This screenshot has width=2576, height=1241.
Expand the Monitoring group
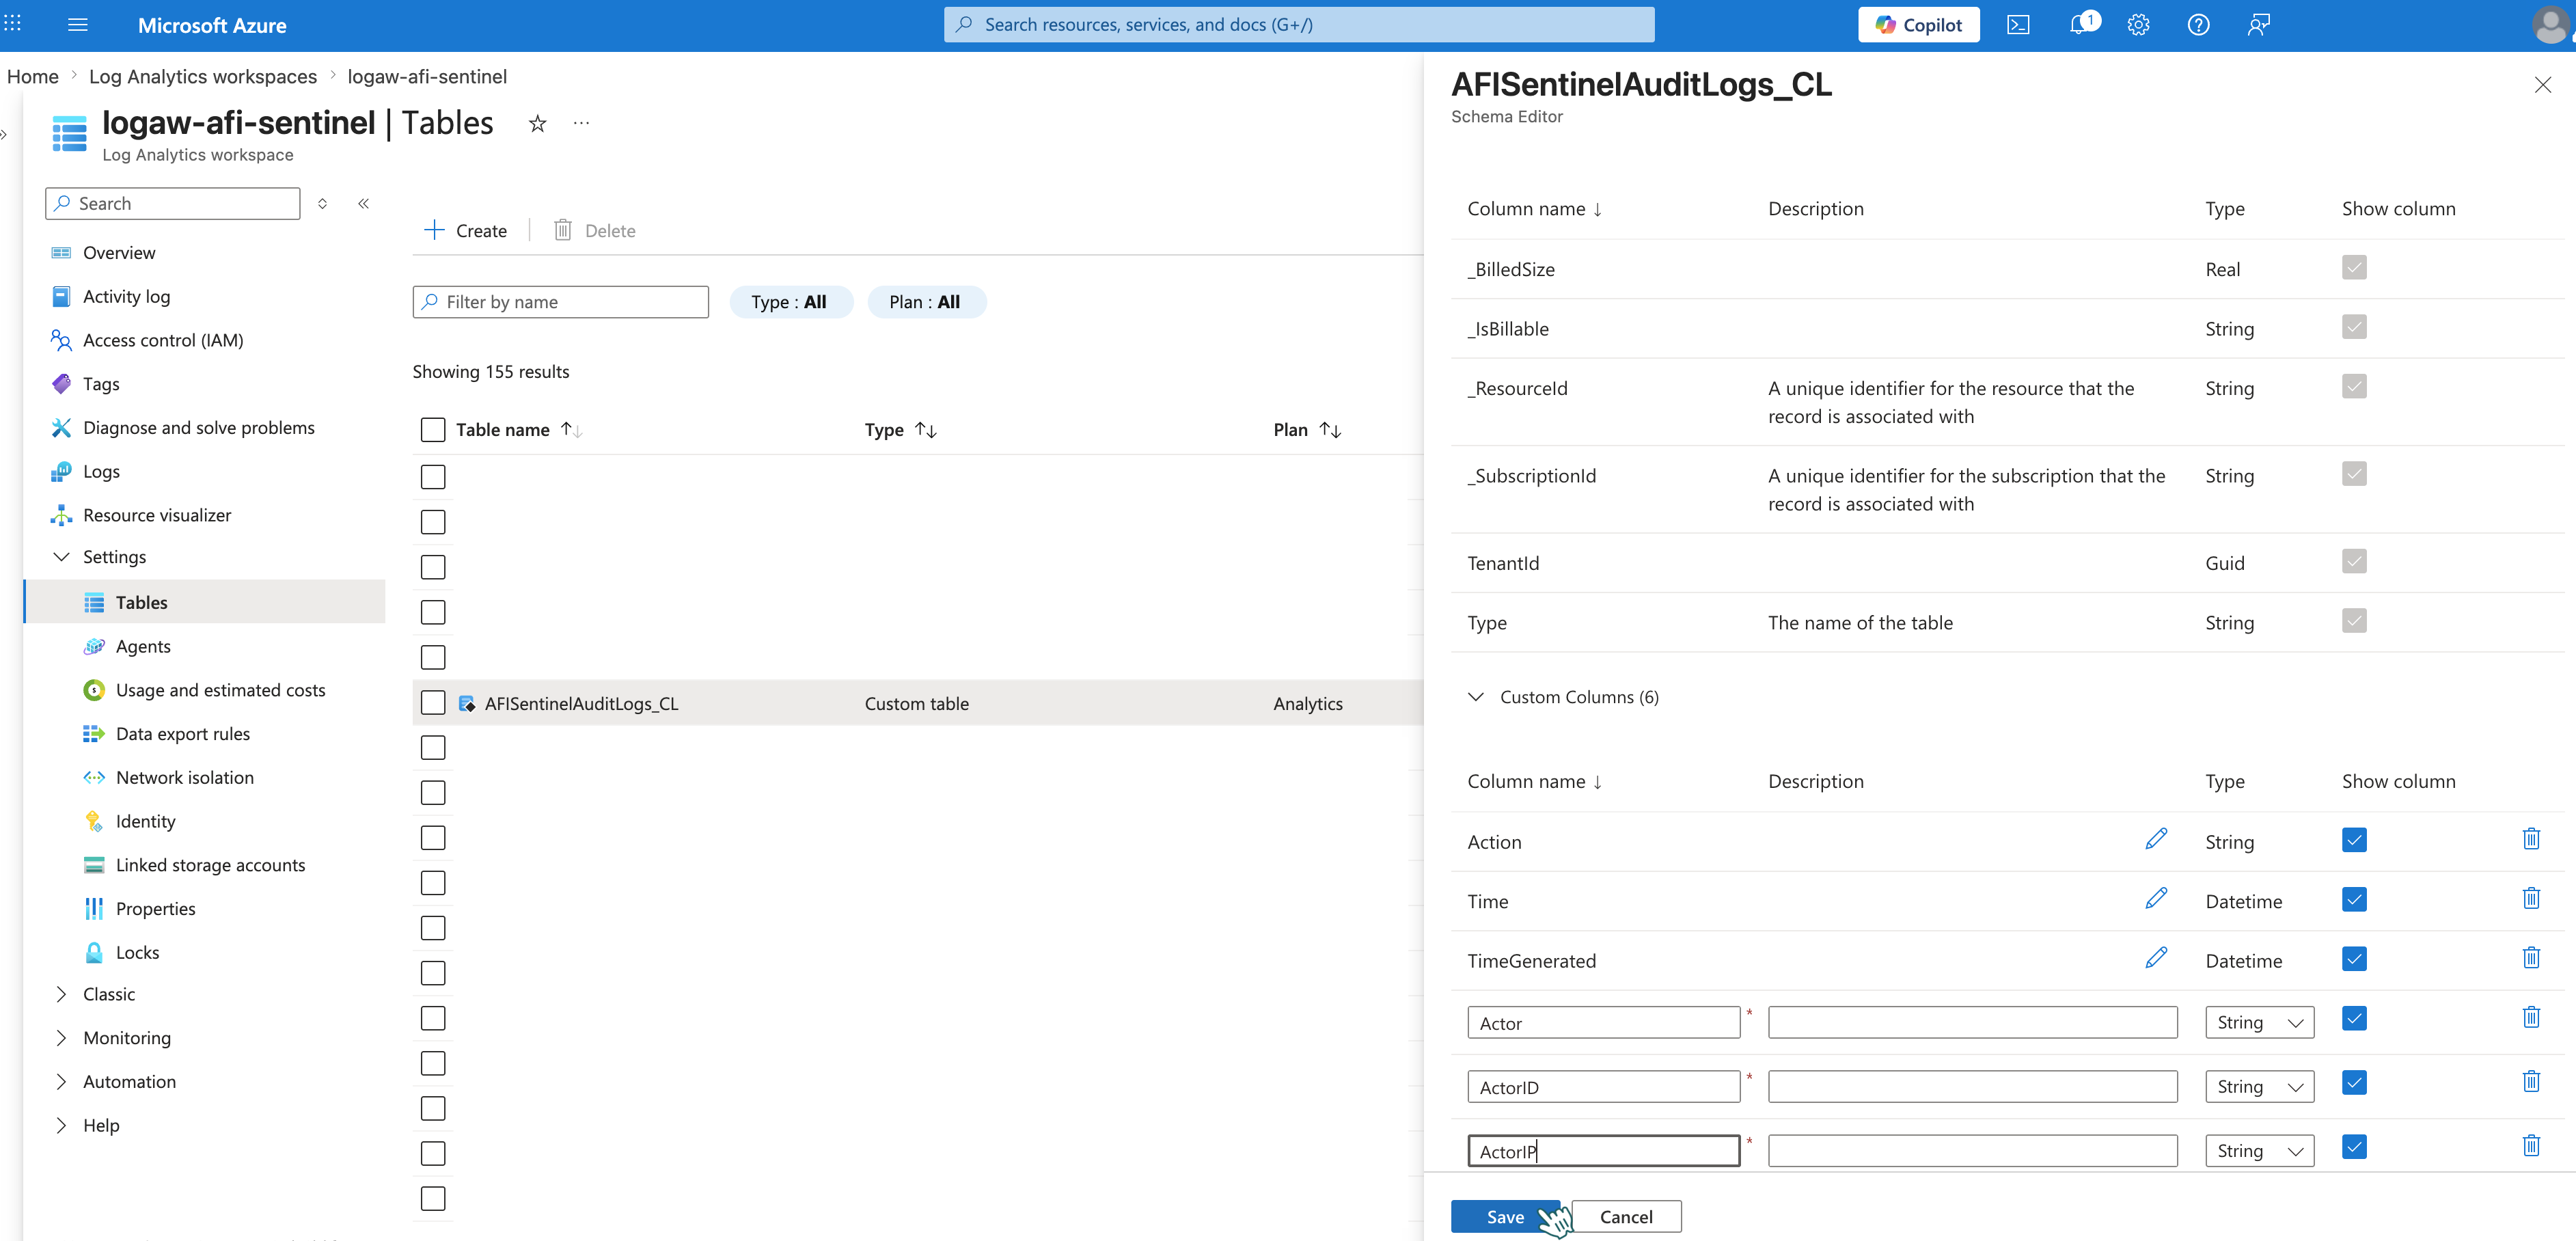click(61, 1038)
